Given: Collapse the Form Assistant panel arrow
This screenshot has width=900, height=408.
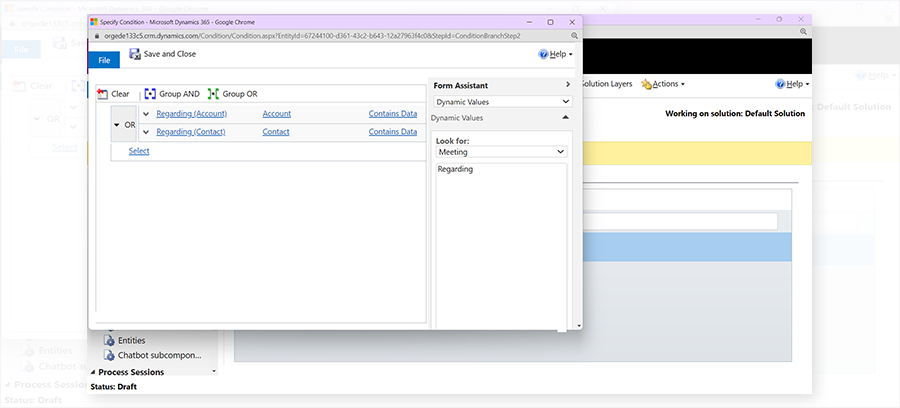Looking at the screenshot, I should [x=568, y=85].
